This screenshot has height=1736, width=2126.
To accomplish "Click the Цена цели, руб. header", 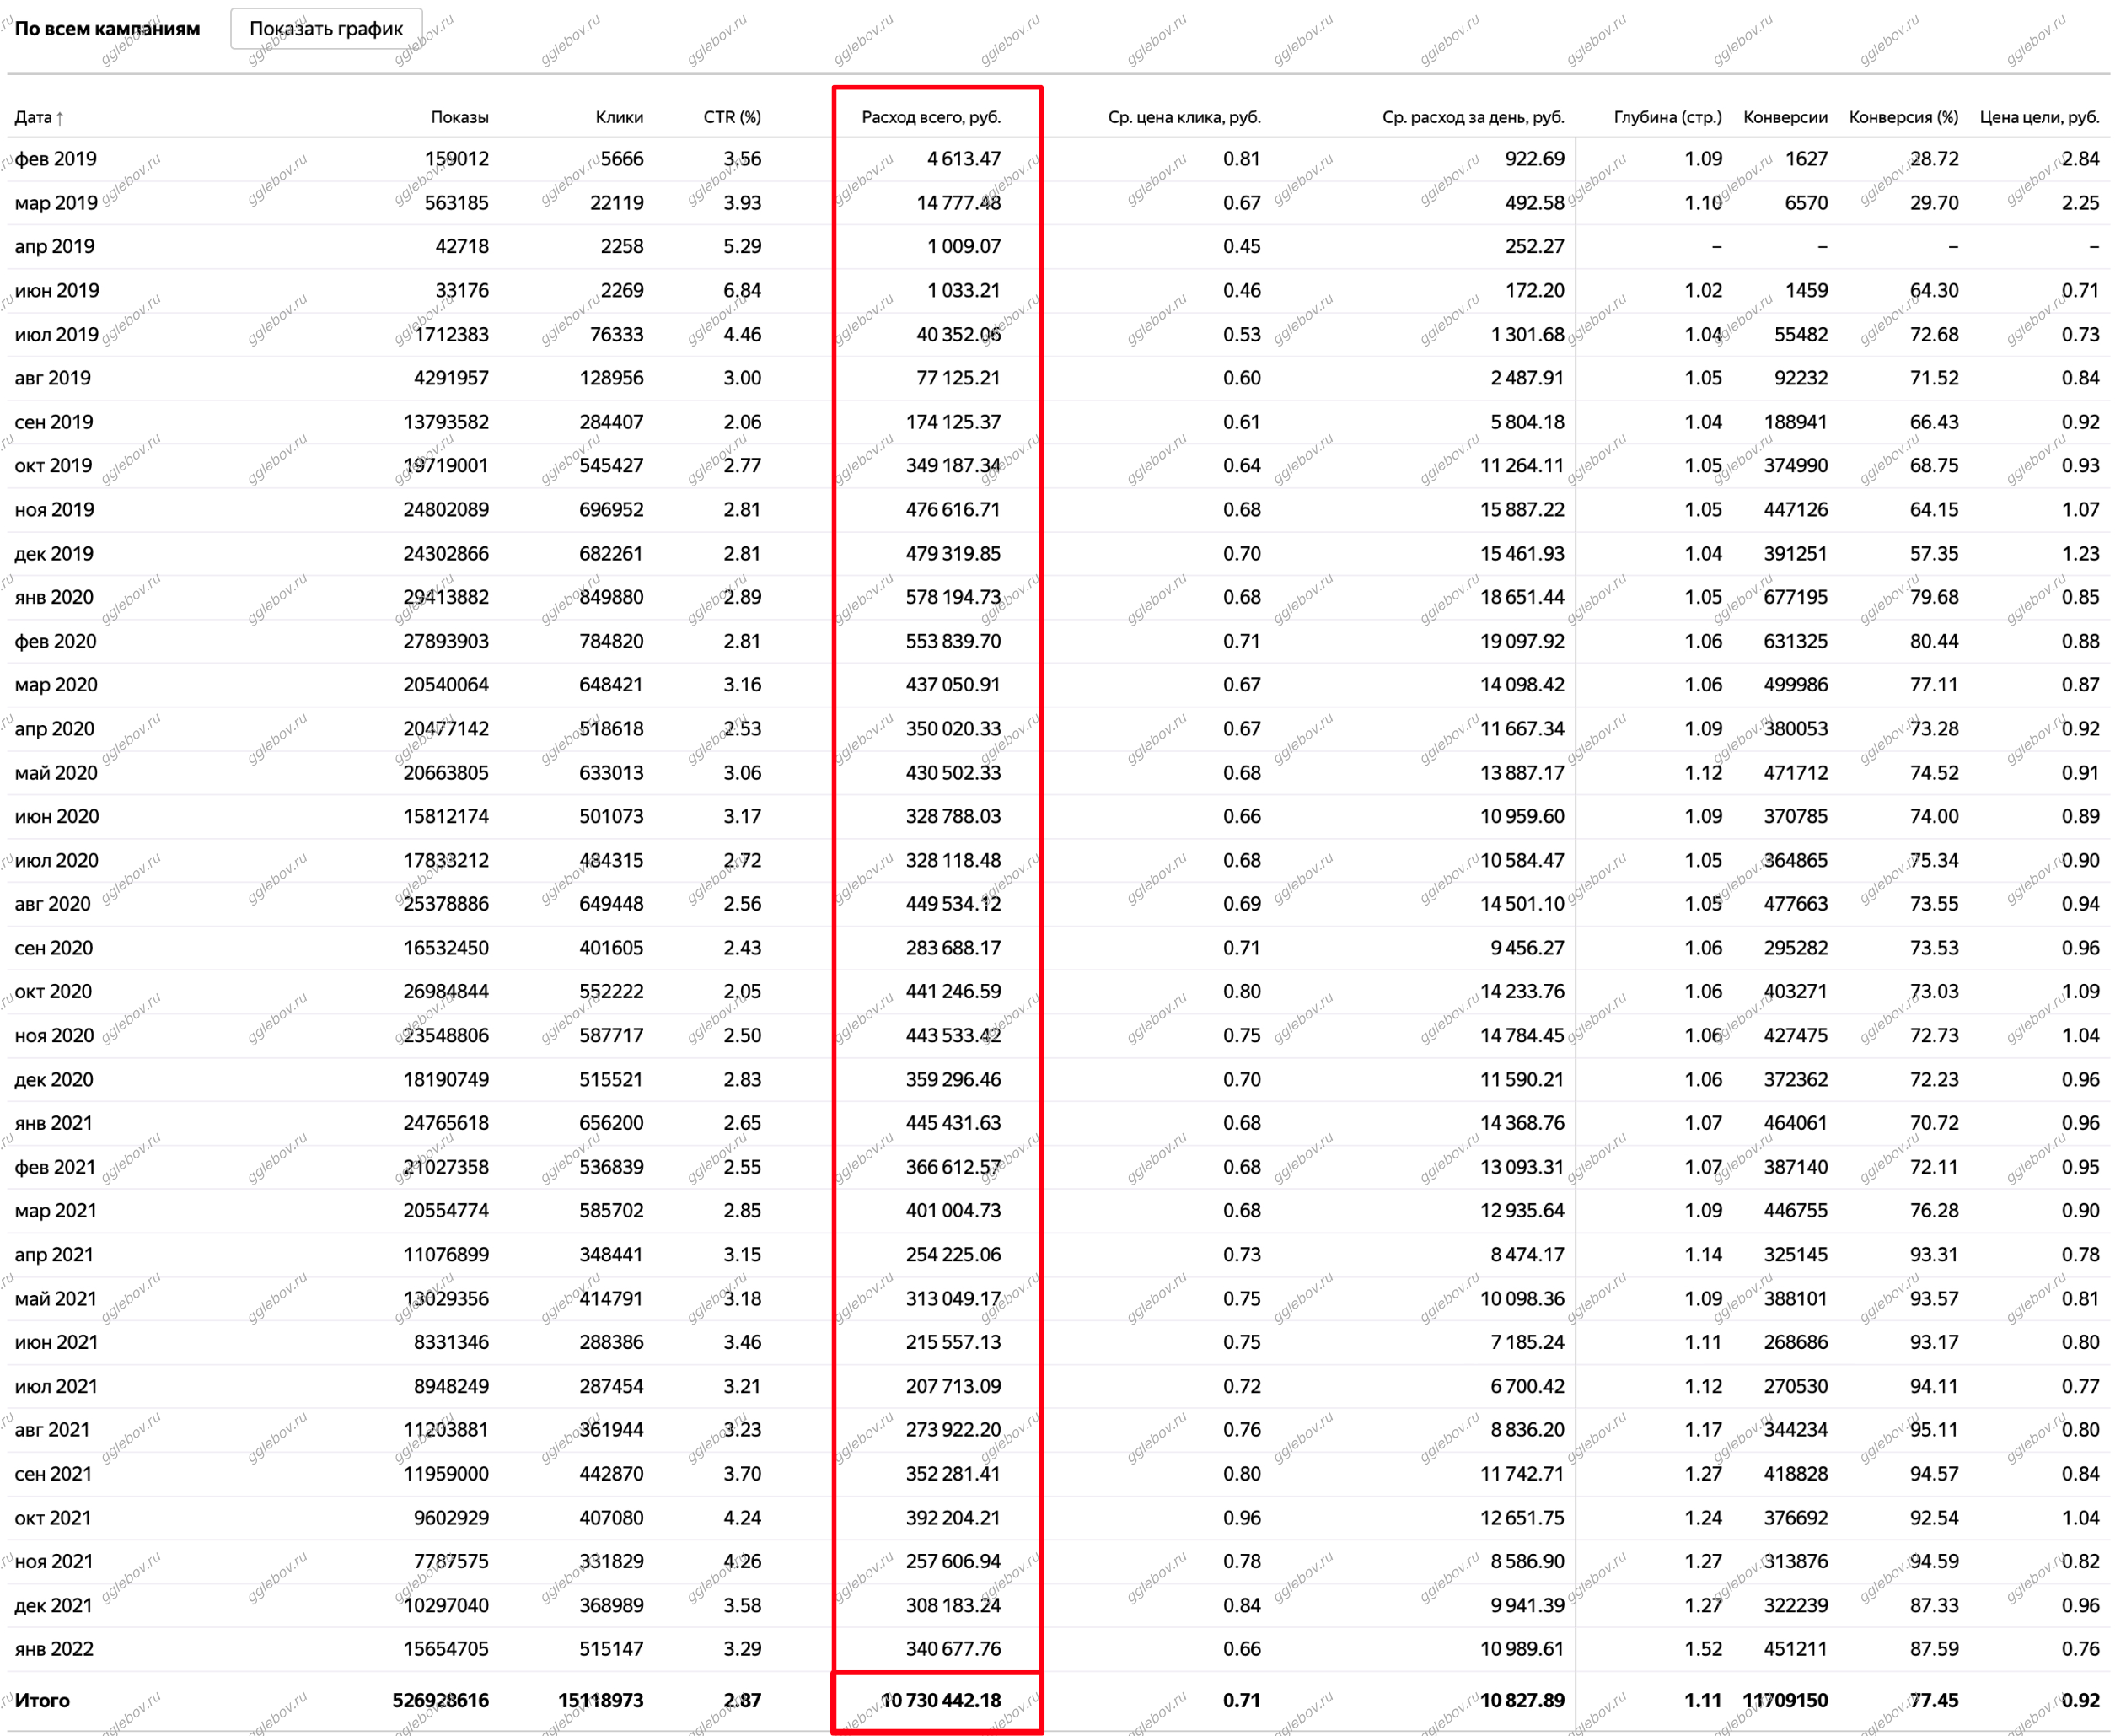I will [x=2038, y=117].
